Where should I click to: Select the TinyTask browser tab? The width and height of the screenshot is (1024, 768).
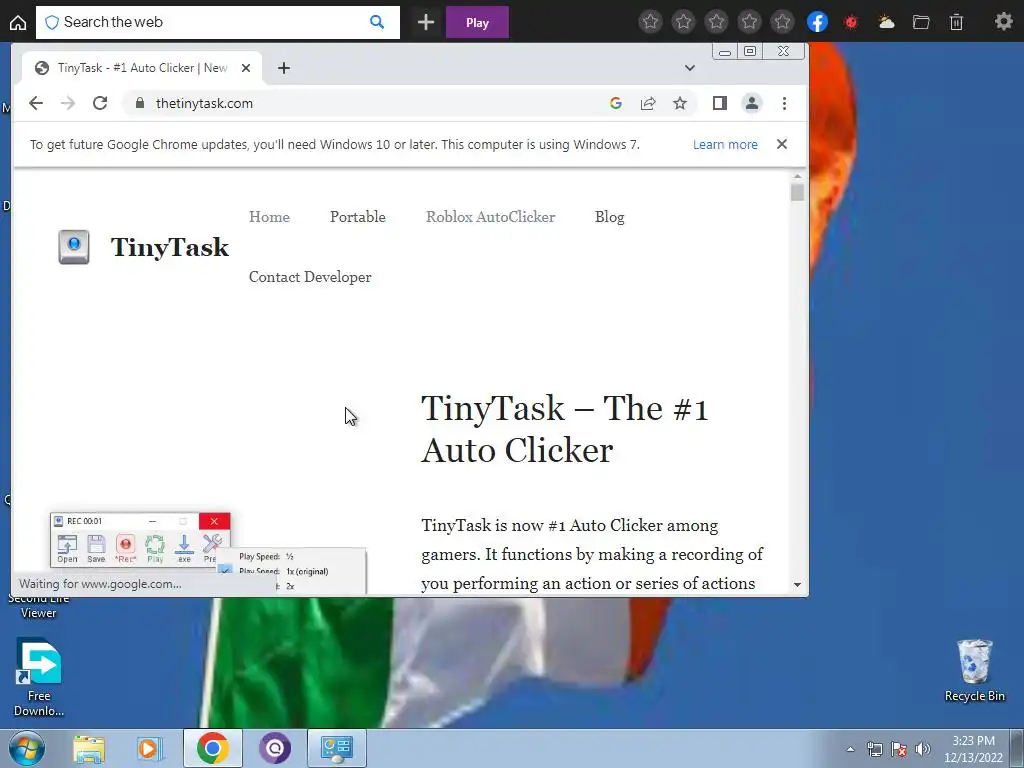point(142,68)
